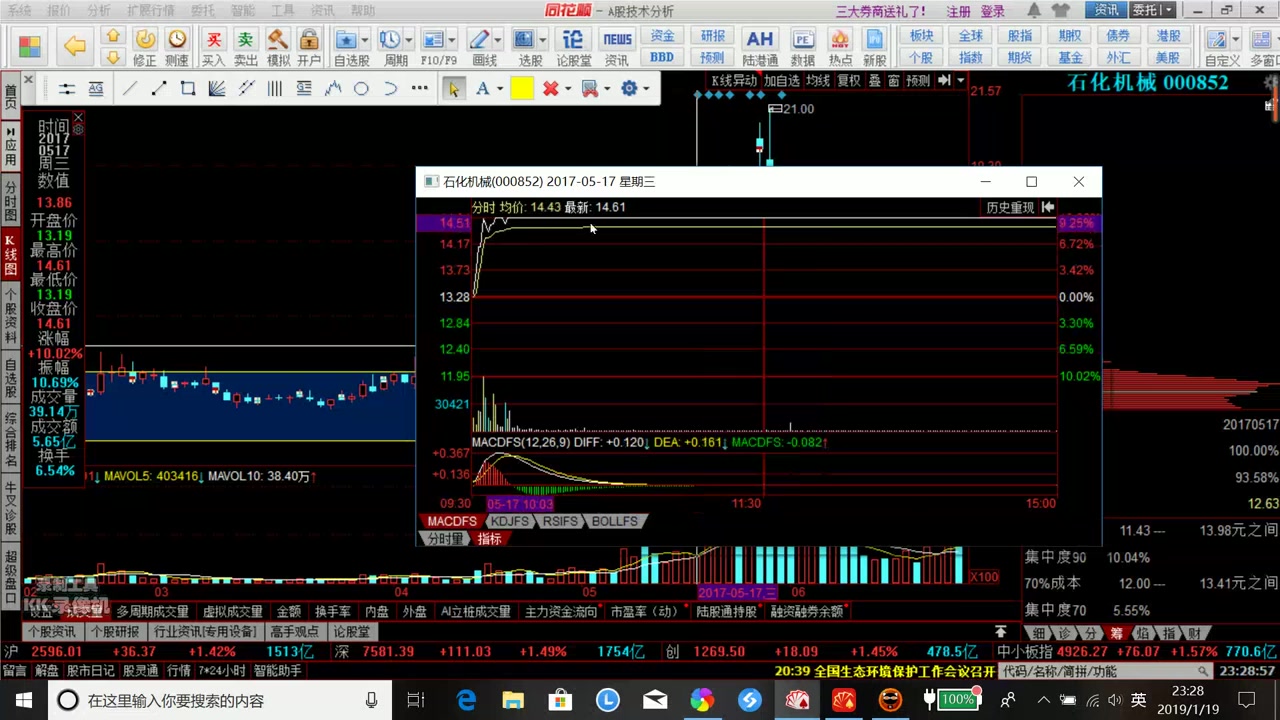Switch to the RSIFS indicator tab

(560, 521)
